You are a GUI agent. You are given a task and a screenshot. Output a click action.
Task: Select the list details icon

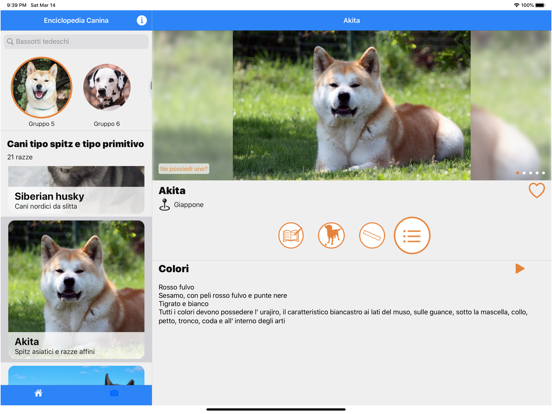[x=412, y=236]
